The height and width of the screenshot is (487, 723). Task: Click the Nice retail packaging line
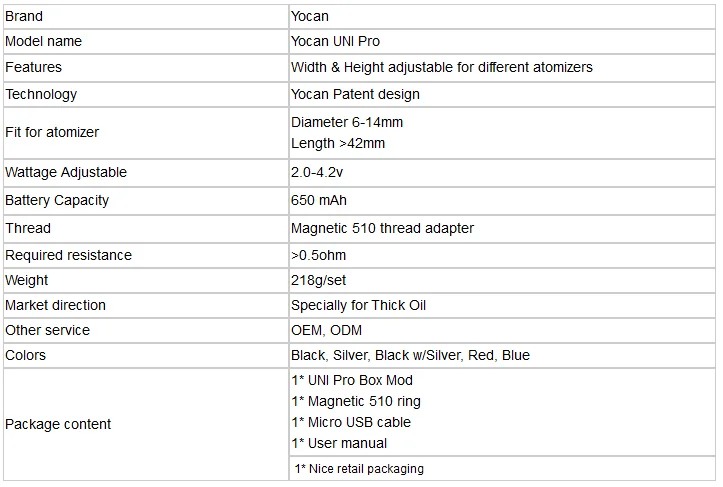pos(359,468)
